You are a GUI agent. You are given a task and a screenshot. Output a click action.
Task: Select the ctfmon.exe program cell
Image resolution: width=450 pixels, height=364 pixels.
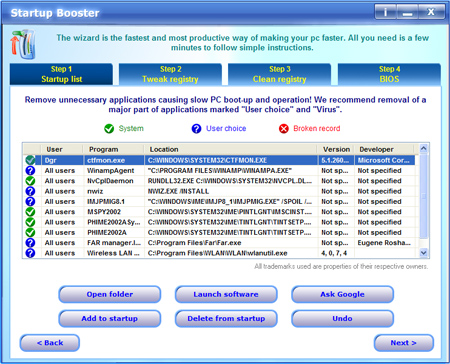click(x=114, y=160)
